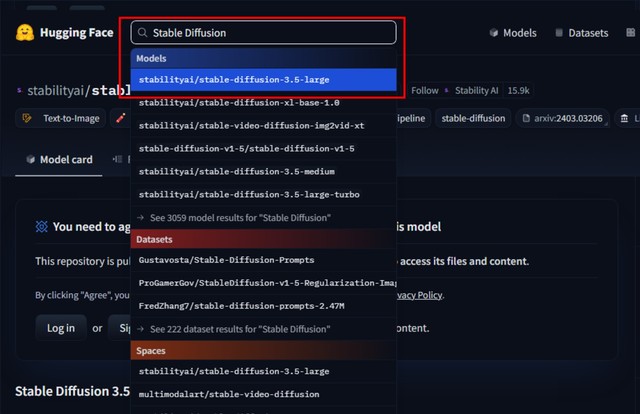Click the search magnifier icon
640x414 pixels.
(142, 33)
